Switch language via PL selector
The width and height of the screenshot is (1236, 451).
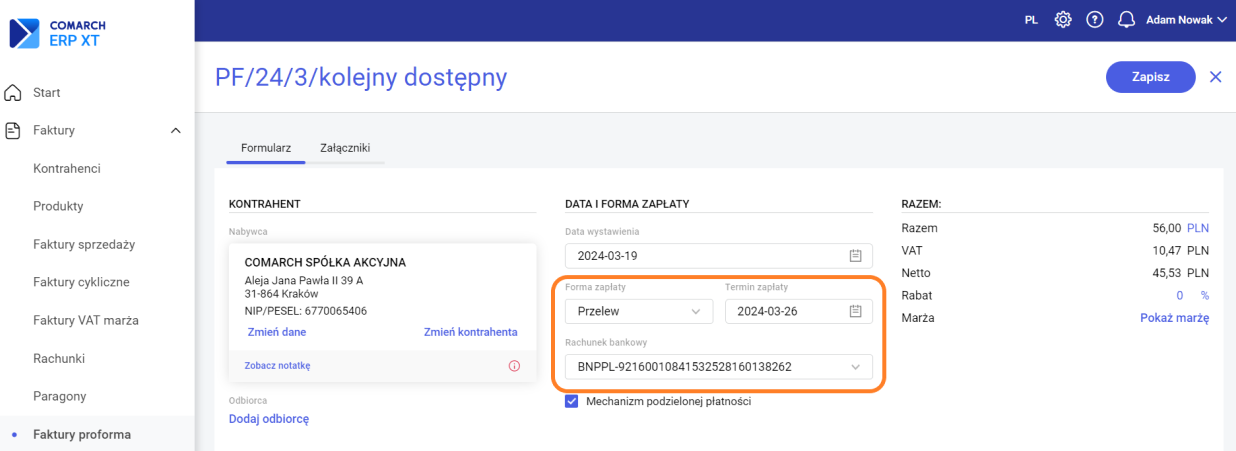click(1031, 20)
